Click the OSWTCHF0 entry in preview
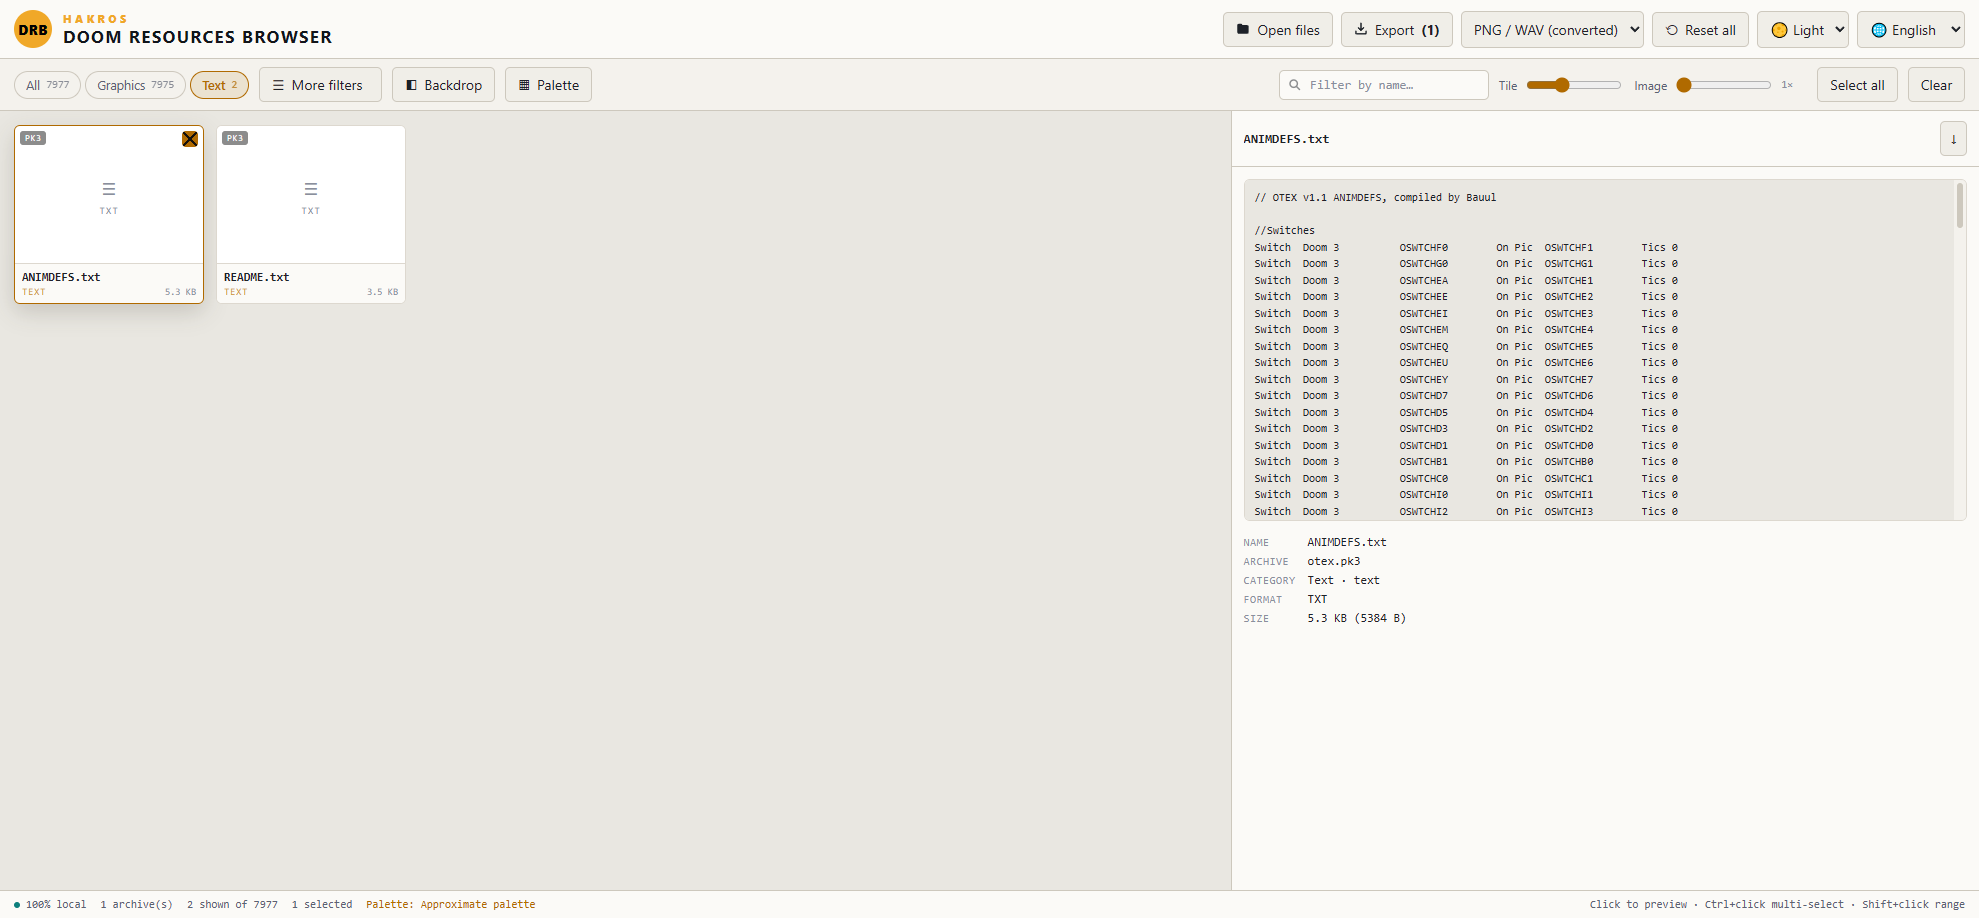 (1423, 247)
